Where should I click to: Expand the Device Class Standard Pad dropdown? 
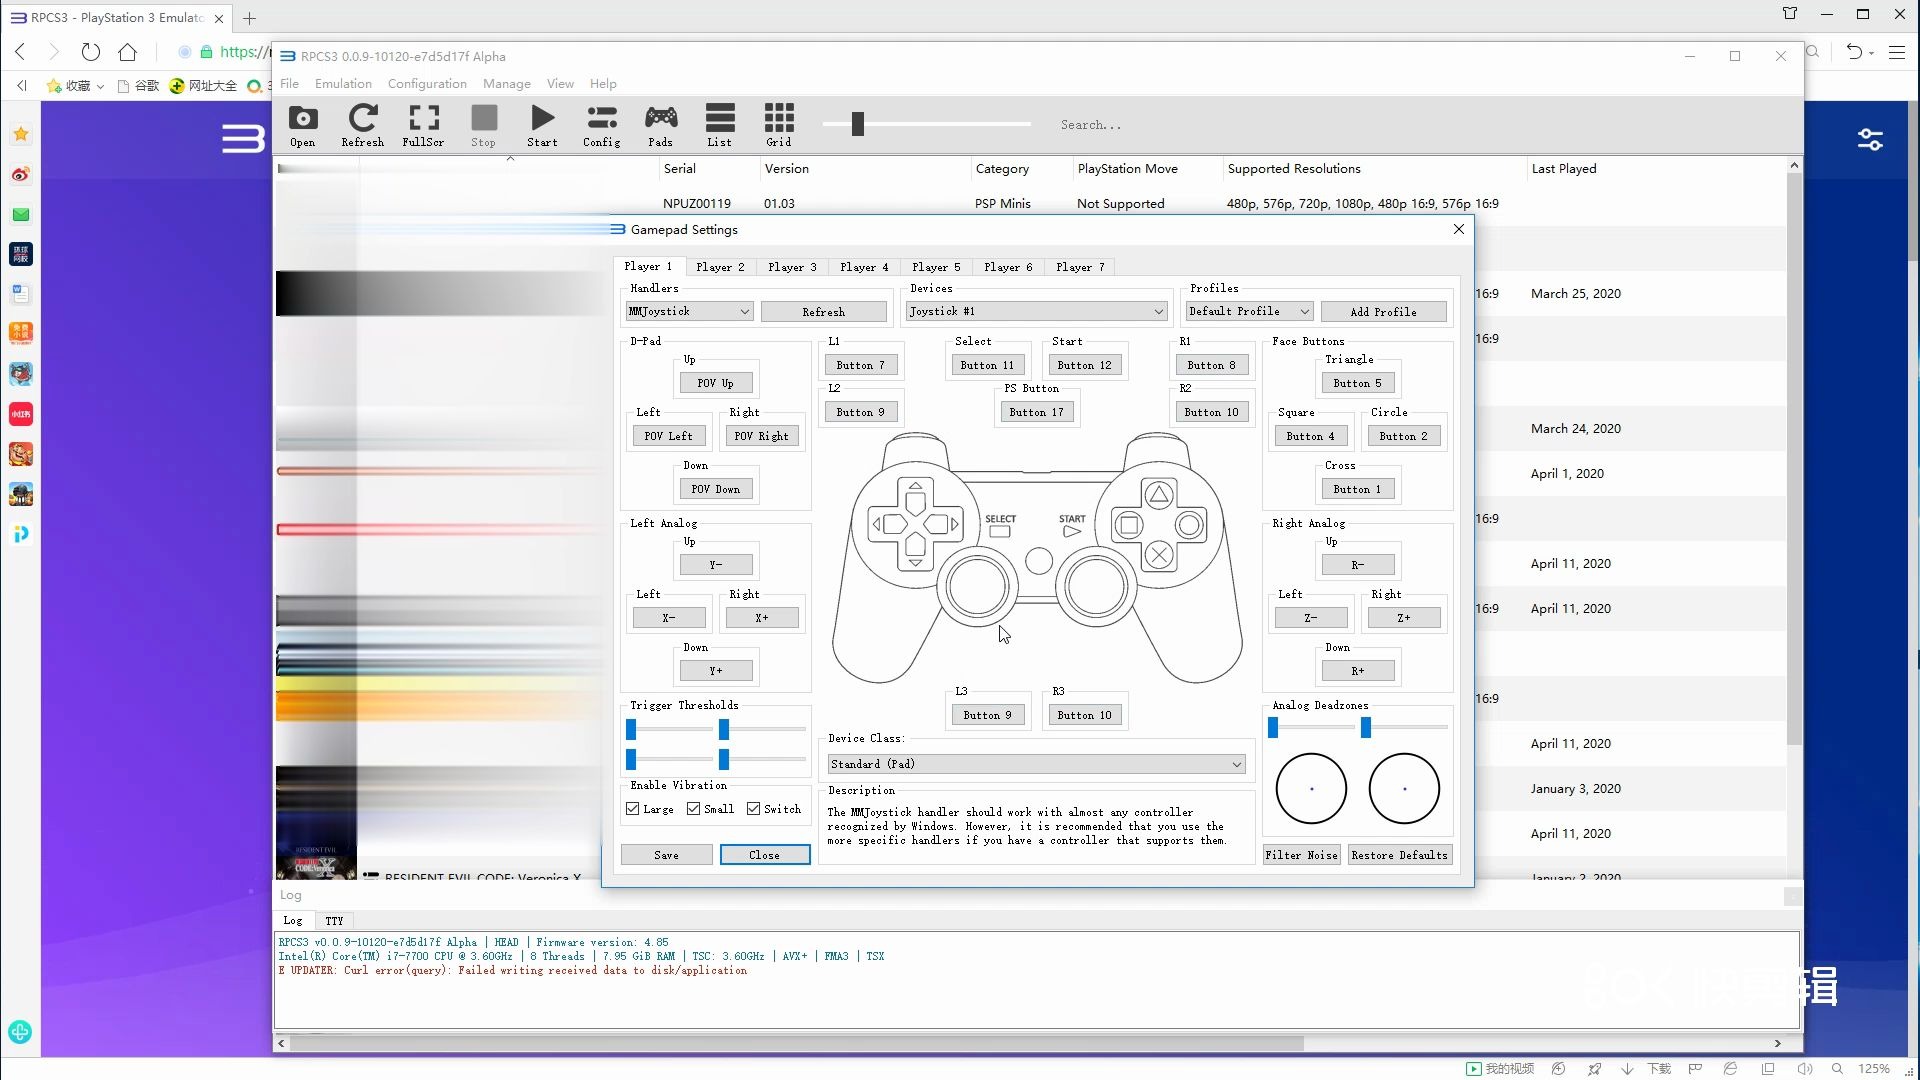(x=1232, y=764)
